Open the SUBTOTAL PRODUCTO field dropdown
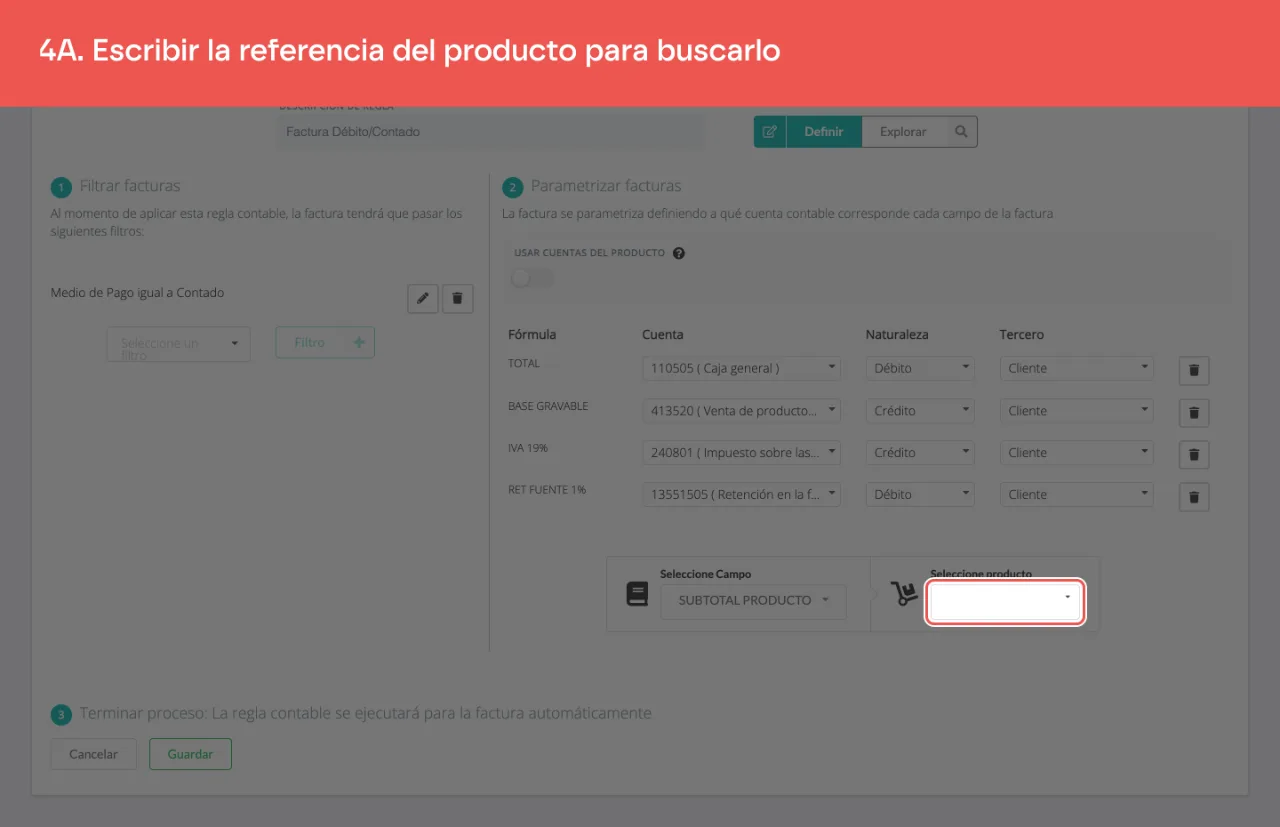 pyautogui.click(x=753, y=601)
